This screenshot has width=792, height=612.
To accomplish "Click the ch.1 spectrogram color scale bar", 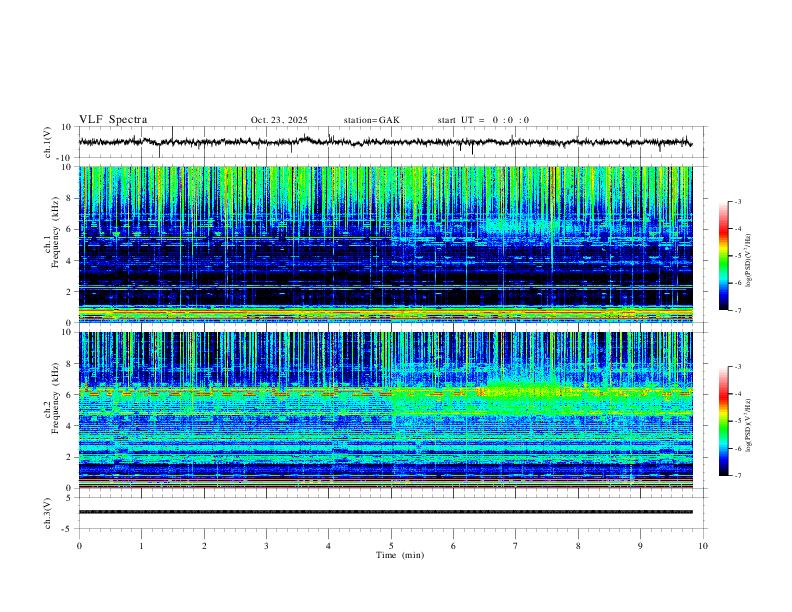I will (723, 256).
